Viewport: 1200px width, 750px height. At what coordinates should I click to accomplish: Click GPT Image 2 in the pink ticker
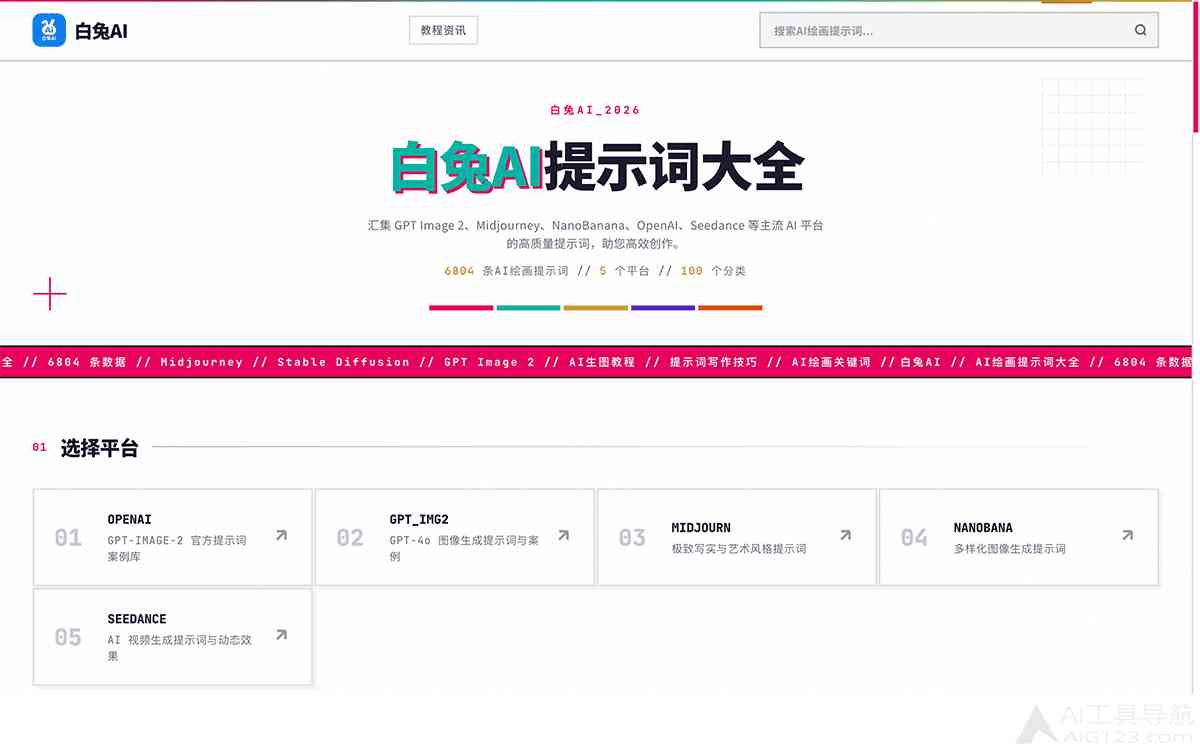click(x=489, y=362)
